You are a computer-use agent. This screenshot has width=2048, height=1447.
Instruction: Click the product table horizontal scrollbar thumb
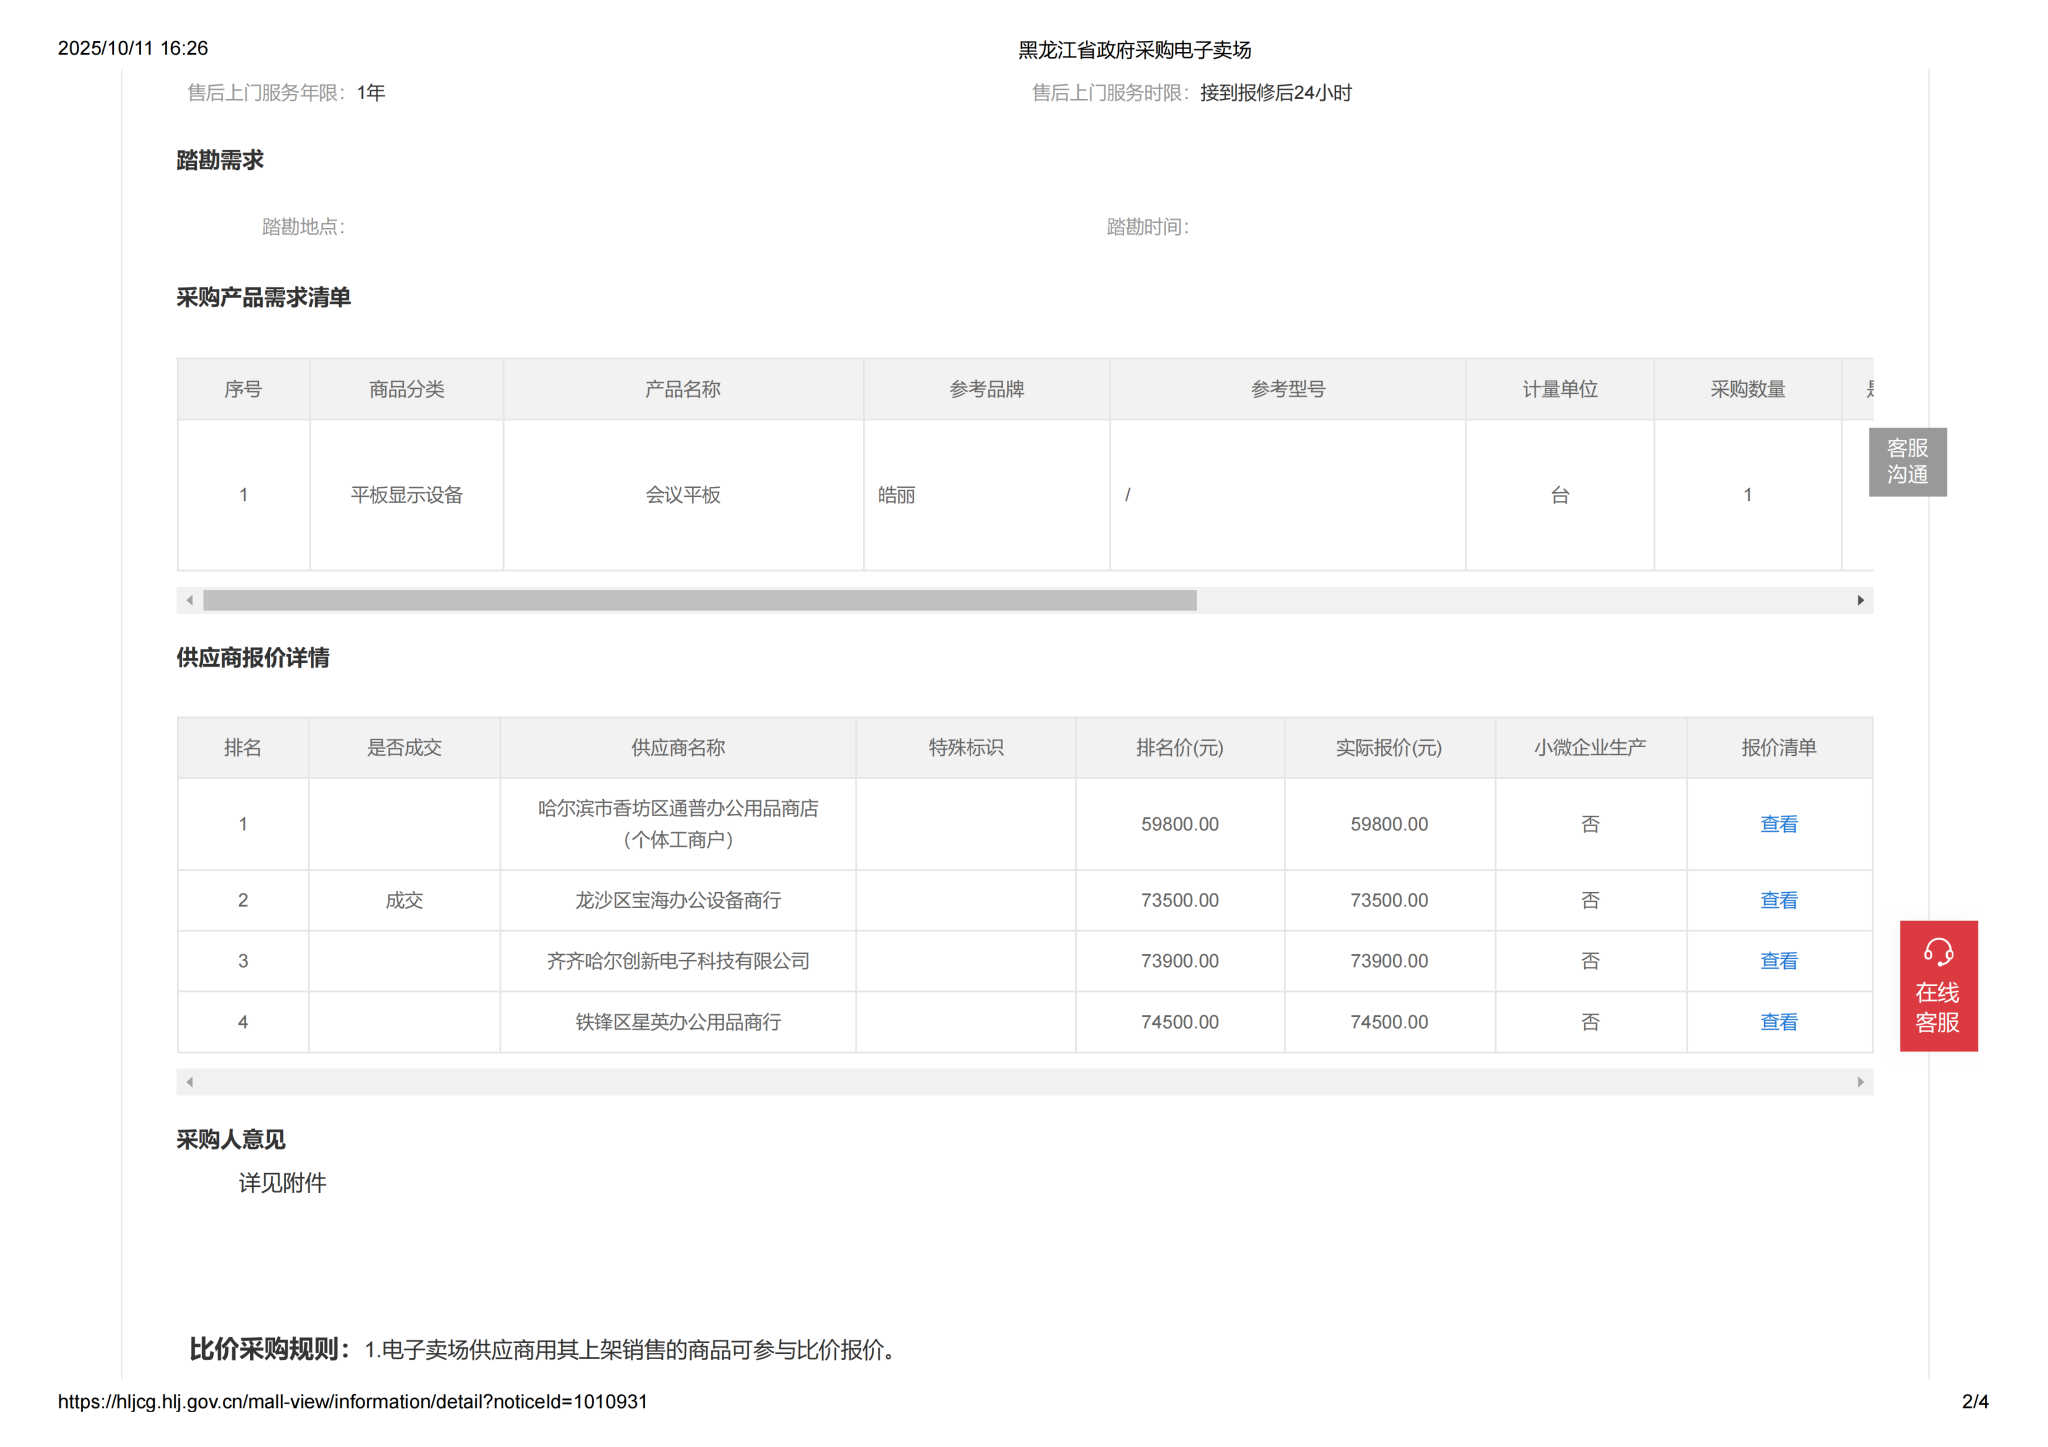699,600
